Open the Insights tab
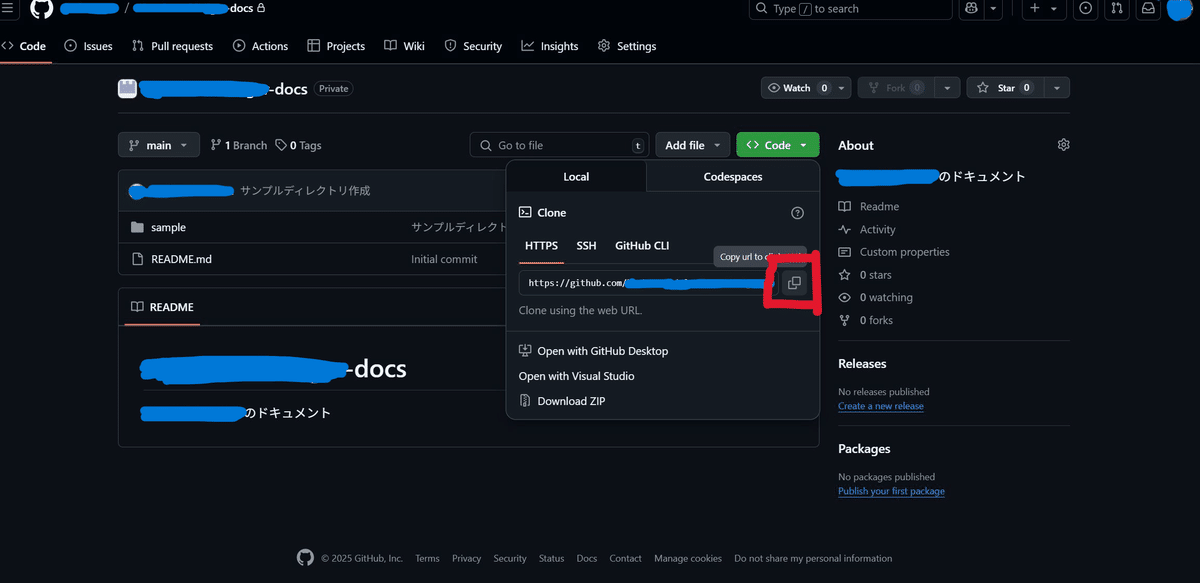 point(550,46)
